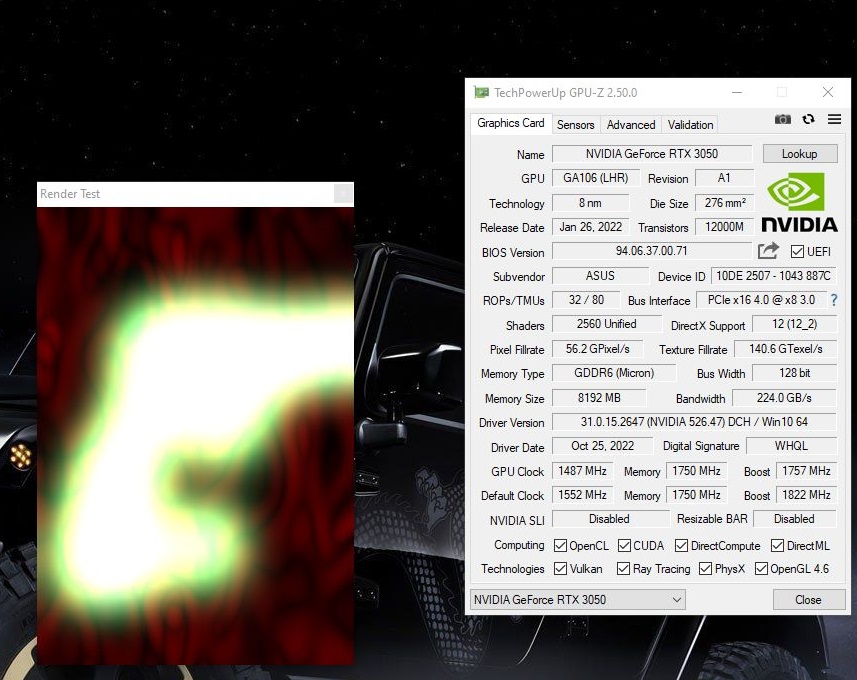The height and width of the screenshot is (680, 857).
Task: Click inside the Render Test rendering area
Action: click(195, 436)
